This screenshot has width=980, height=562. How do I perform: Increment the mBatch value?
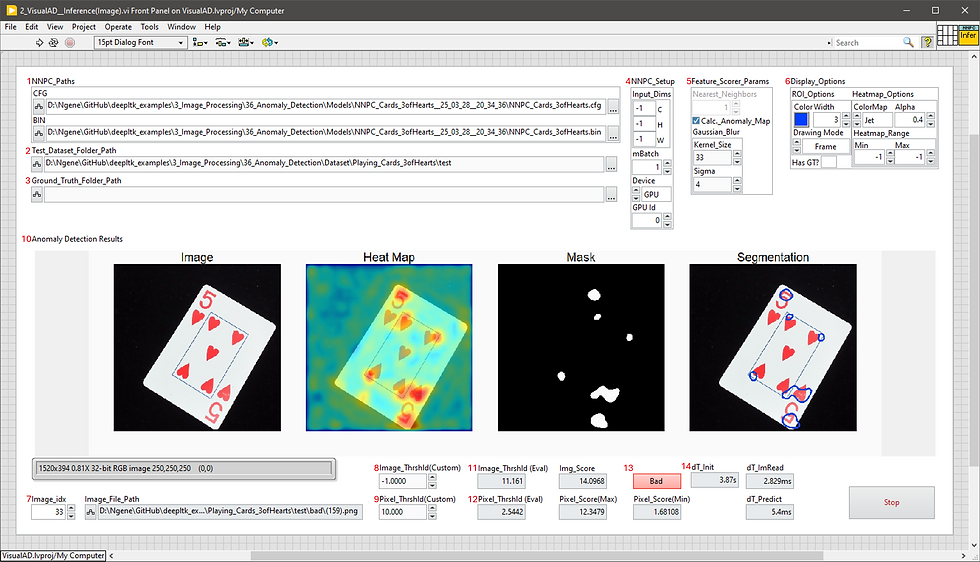(x=668, y=164)
